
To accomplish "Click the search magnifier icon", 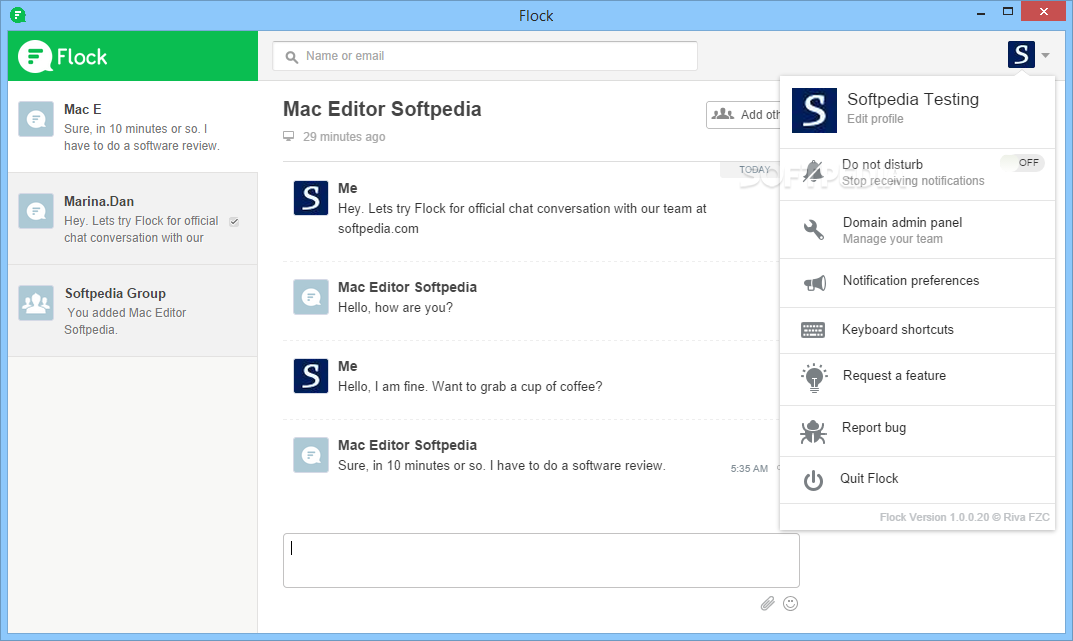I will coord(292,57).
